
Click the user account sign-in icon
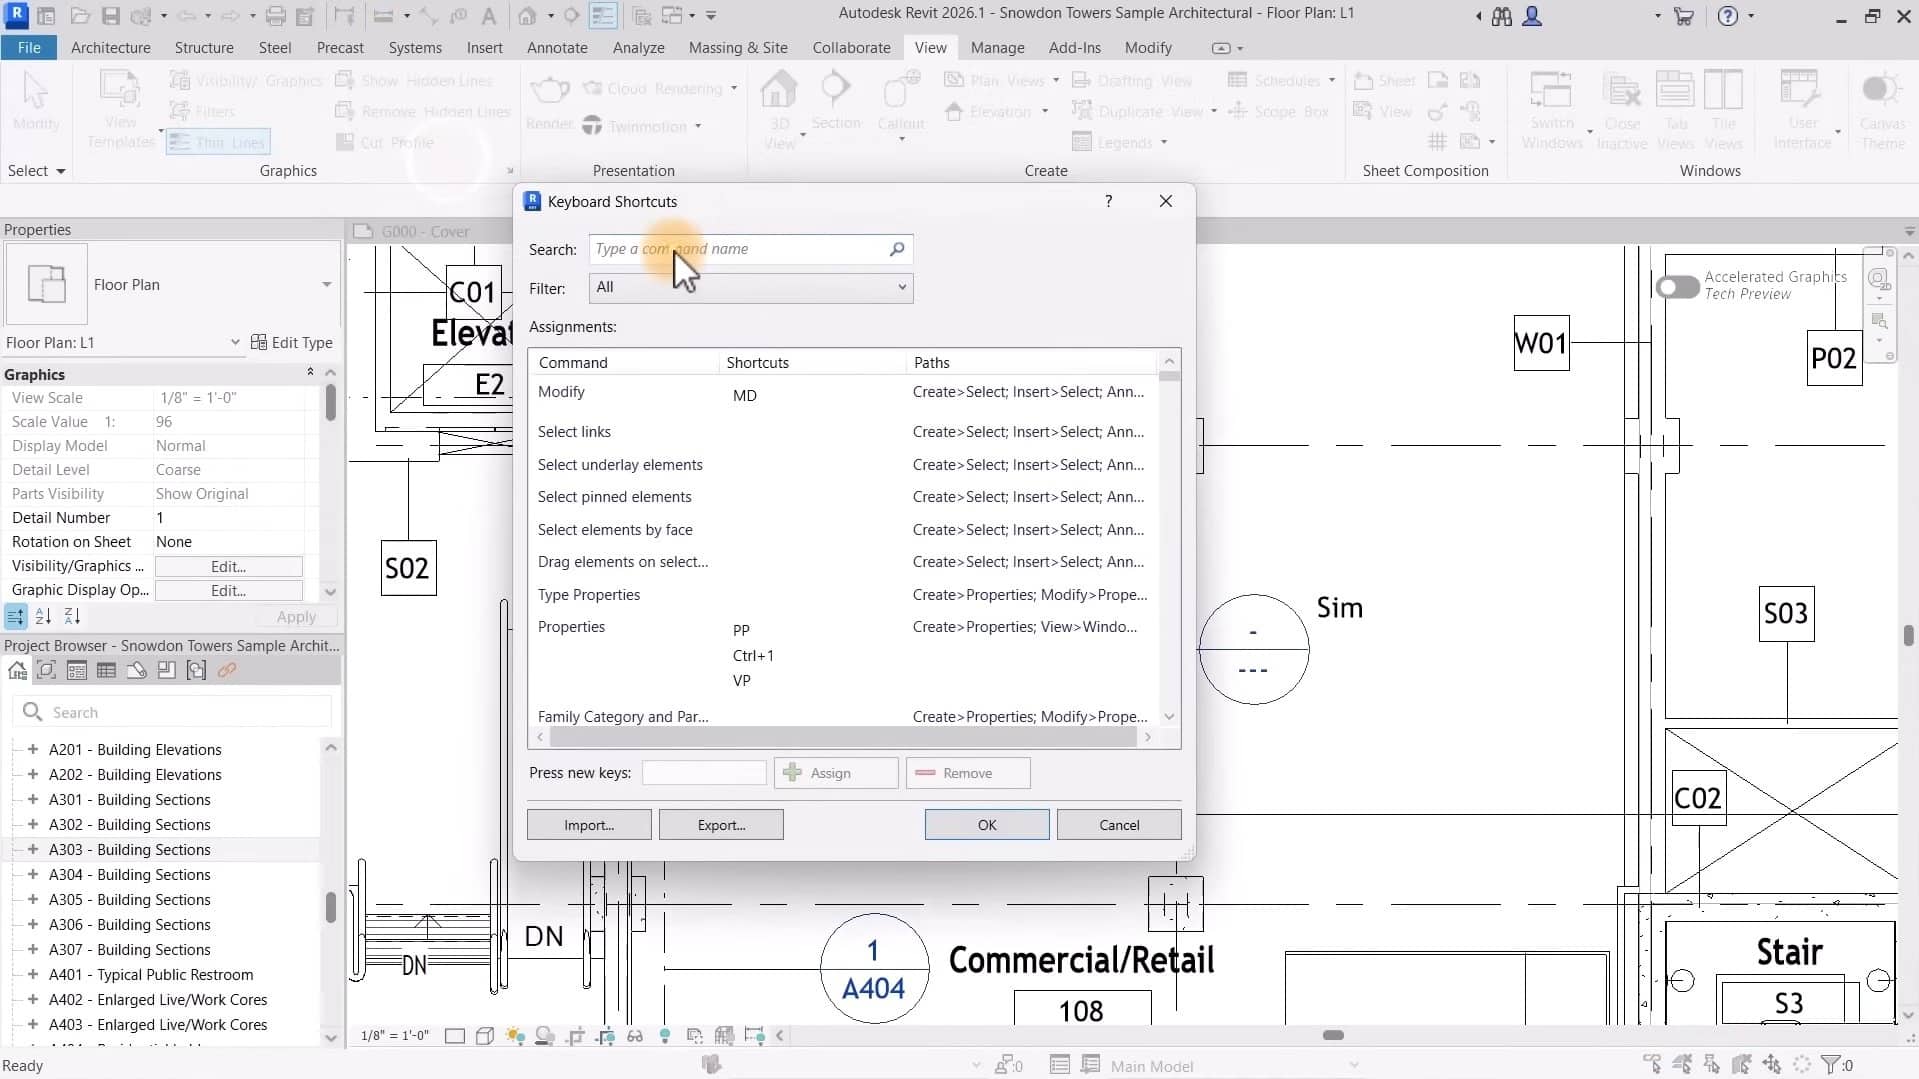coord(1531,16)
